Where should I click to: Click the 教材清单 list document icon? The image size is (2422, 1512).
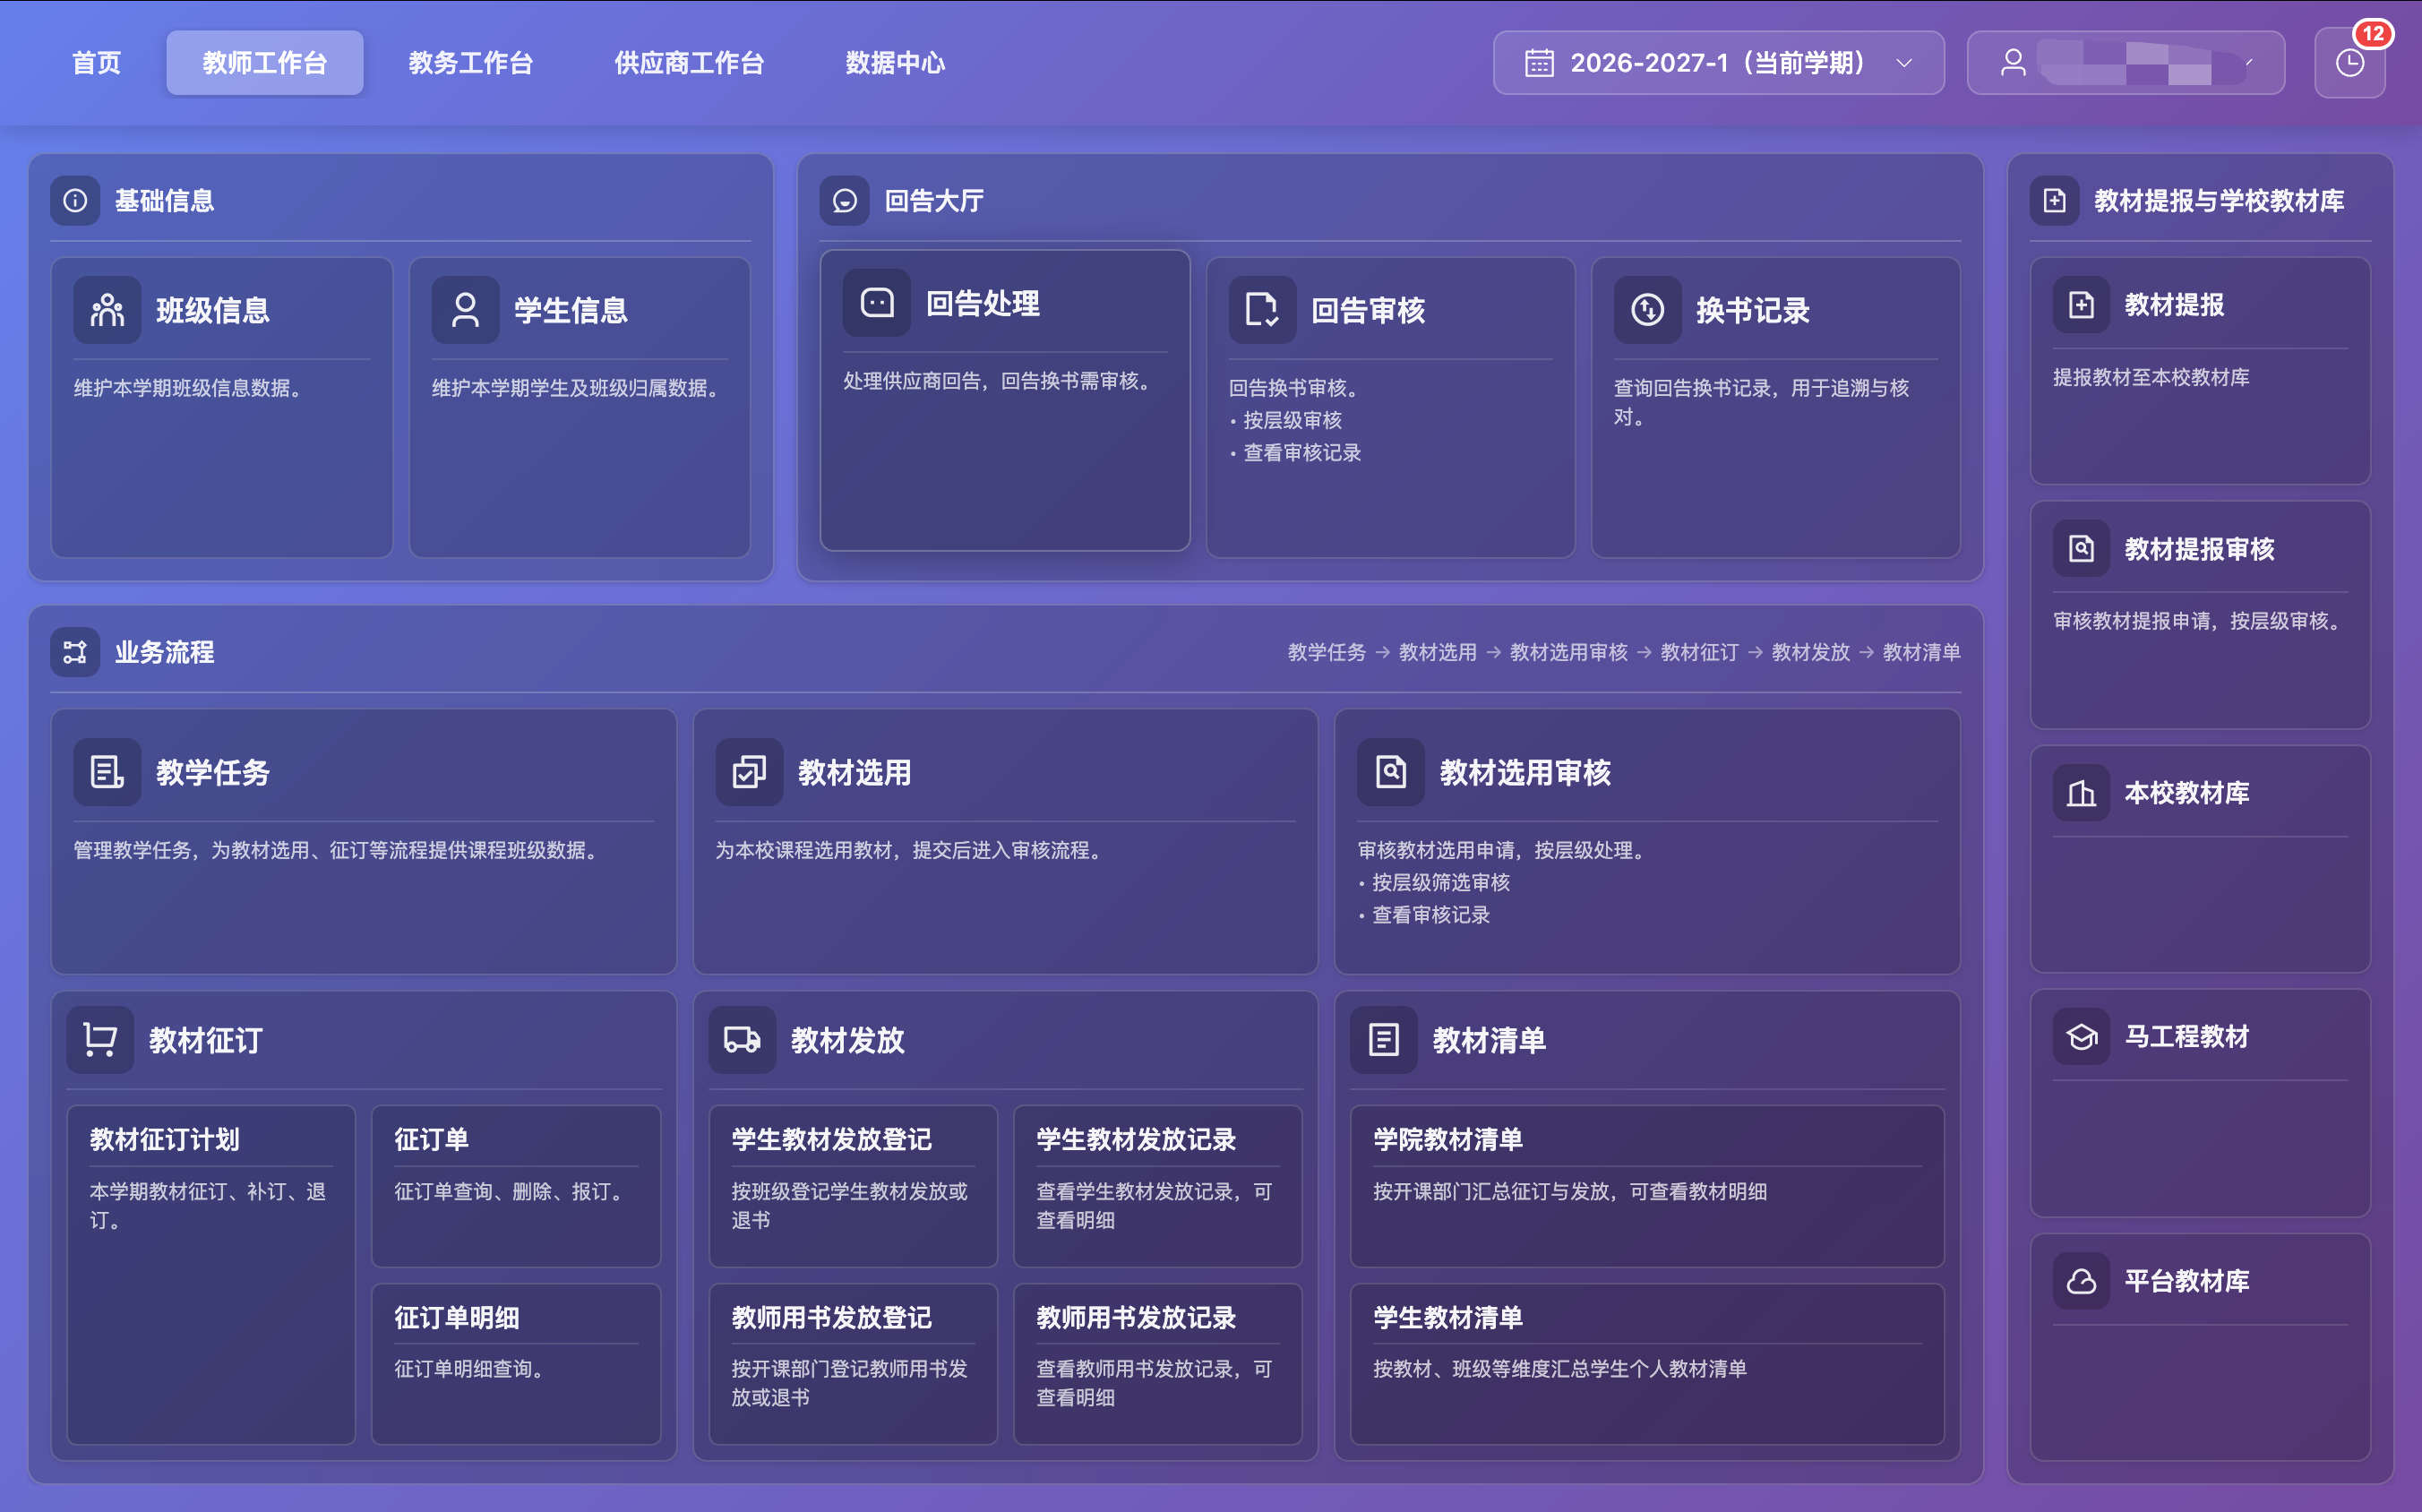pyautogui.click(x=1383, y=1040)
